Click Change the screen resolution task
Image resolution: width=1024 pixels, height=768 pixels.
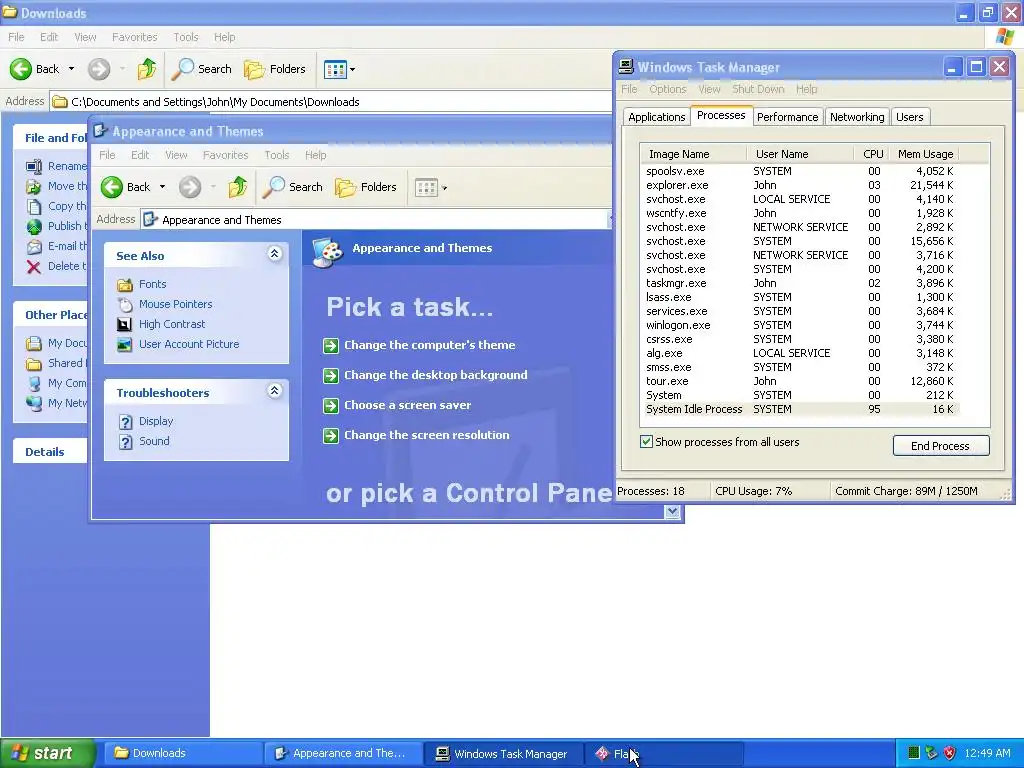(x=426, y=435)
